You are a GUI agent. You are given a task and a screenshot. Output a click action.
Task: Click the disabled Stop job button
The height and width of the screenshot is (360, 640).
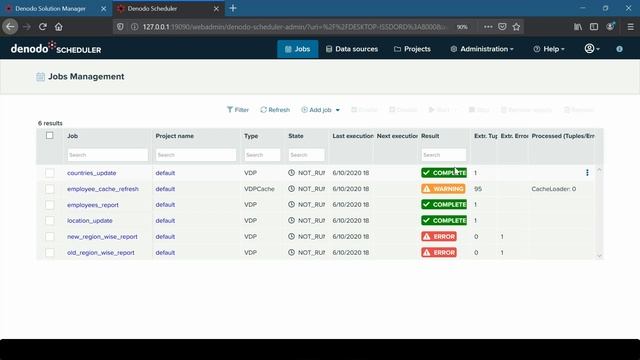479,110
